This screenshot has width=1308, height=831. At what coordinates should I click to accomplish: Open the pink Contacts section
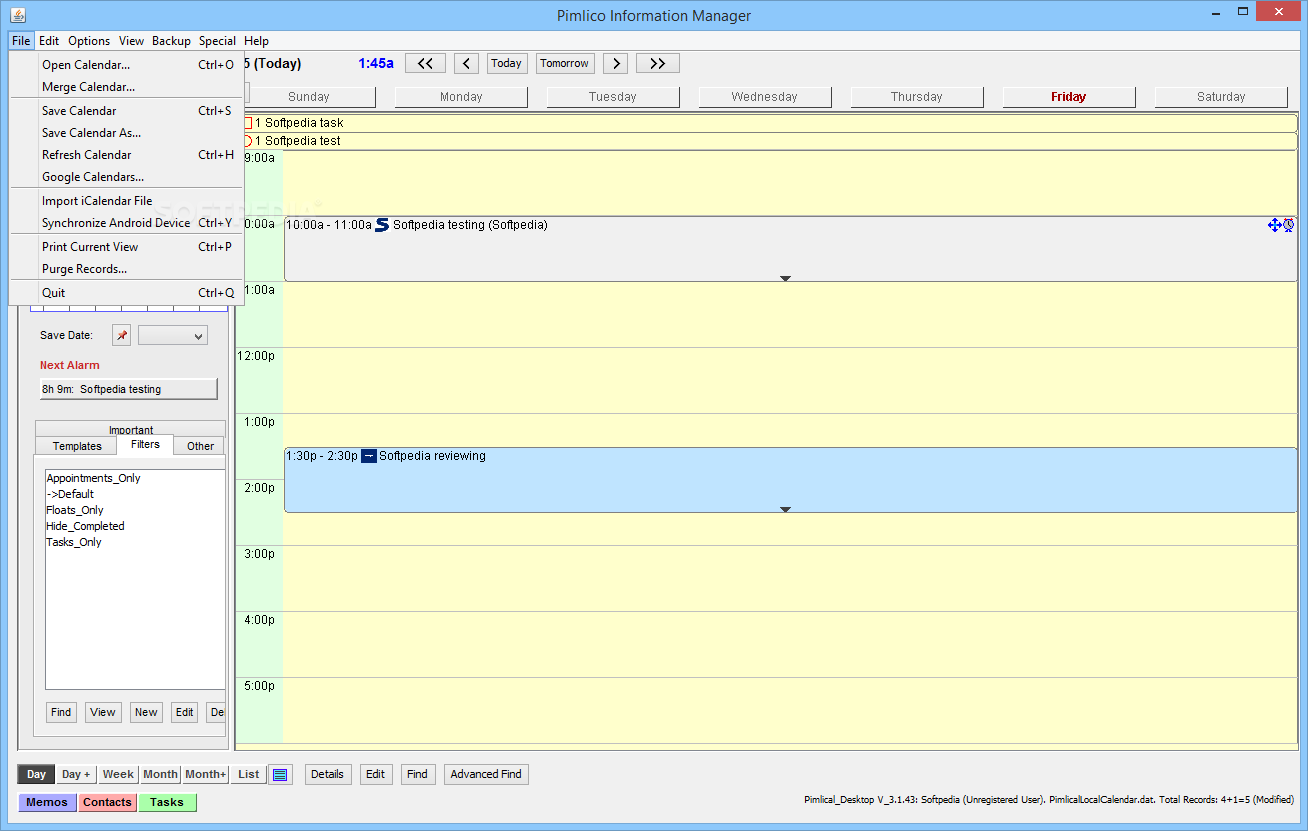tap(107, 802)
